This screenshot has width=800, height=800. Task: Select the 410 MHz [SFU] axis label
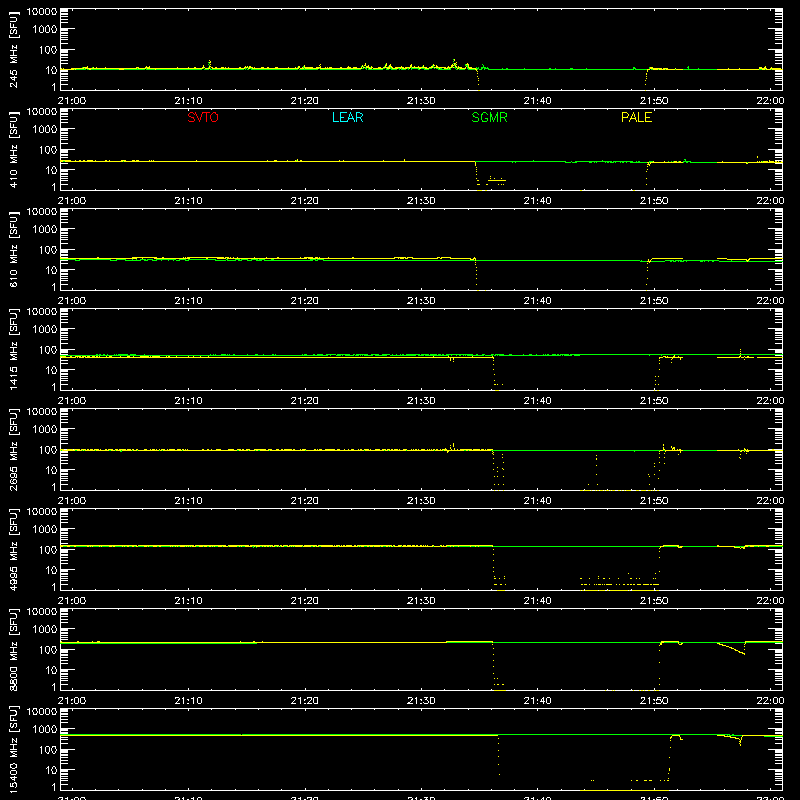13,149
